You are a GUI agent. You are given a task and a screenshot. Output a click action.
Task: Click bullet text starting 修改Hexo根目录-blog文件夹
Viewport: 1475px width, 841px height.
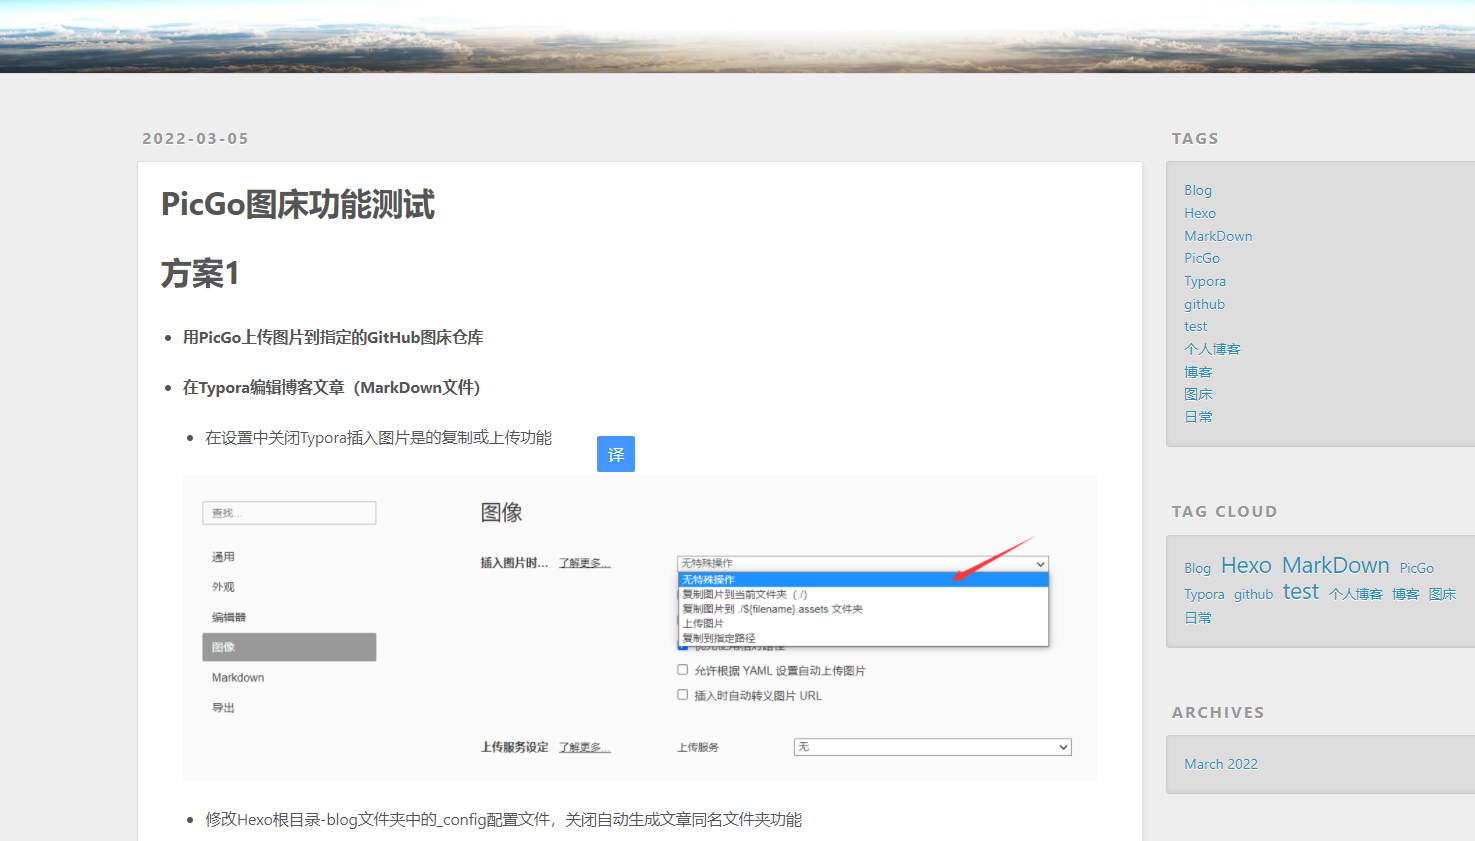504,820
